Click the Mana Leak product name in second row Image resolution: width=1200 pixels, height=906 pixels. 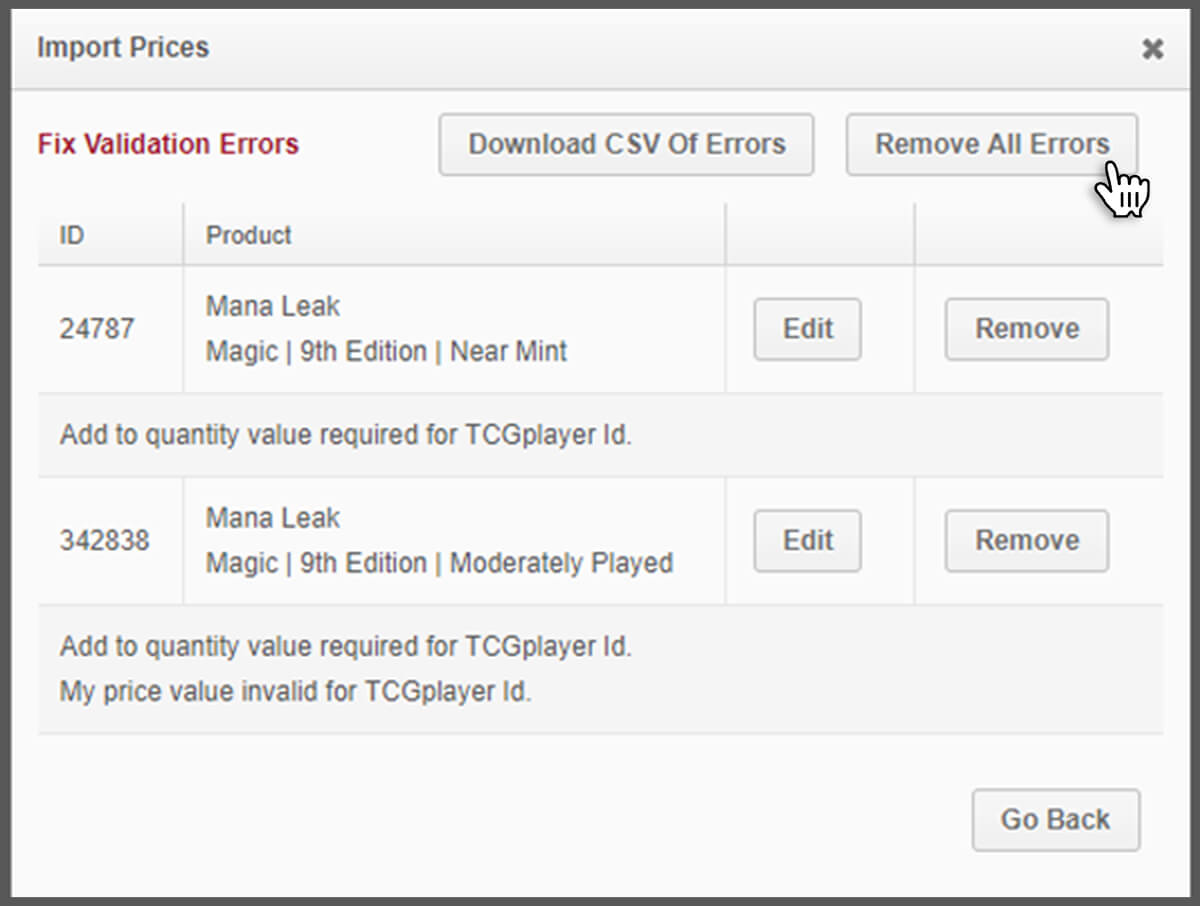click(272, 517)
